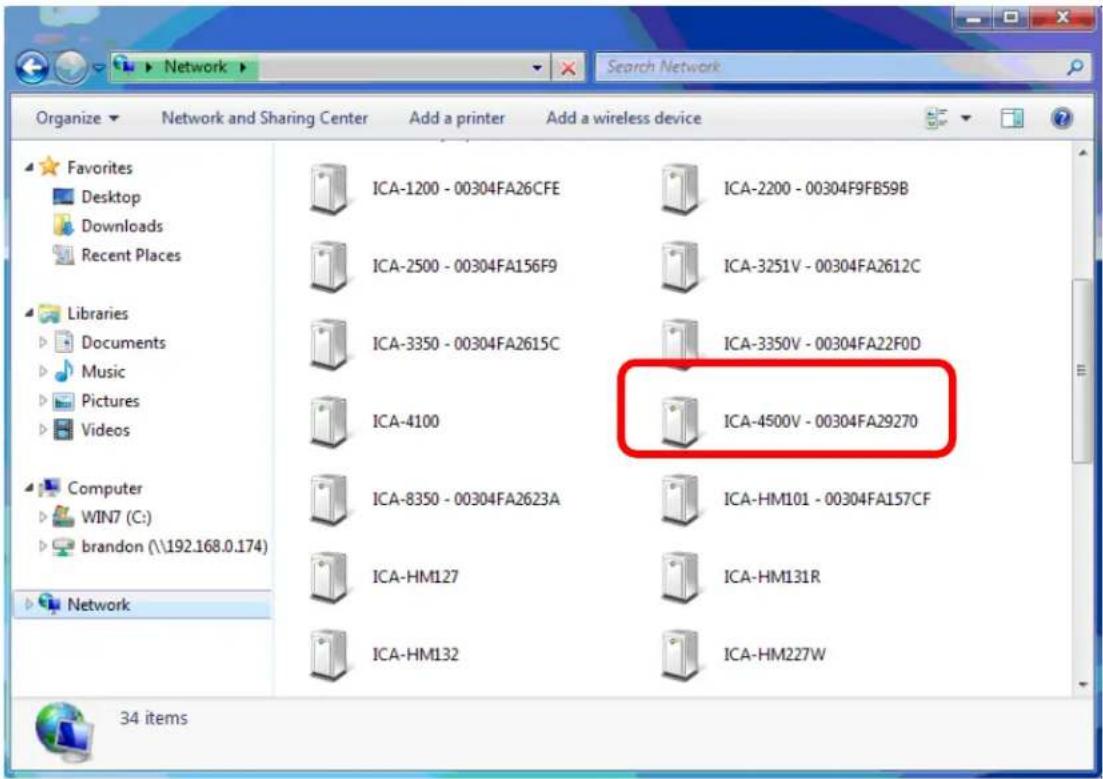Viewport: 1103px width, 779px height.
Task: Click the Forward navigation arrow
Action: point(70,68)
